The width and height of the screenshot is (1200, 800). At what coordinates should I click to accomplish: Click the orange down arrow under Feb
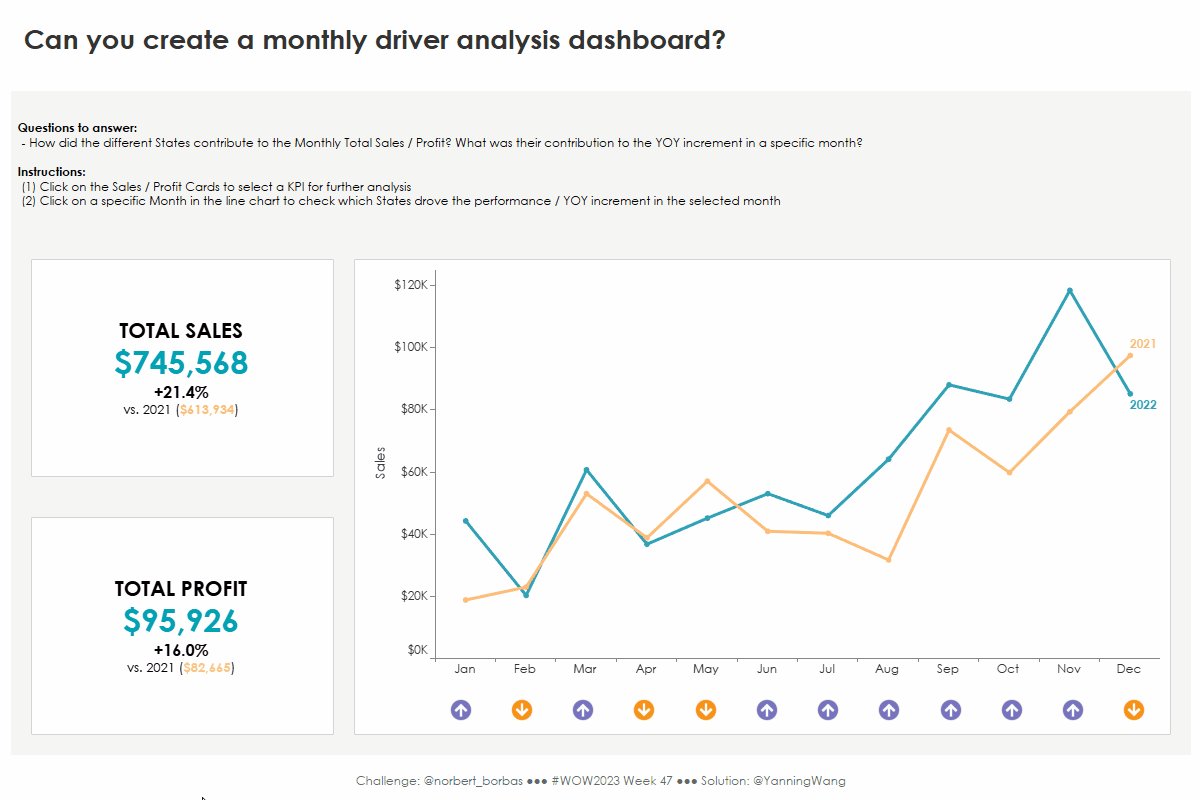[x=522, y=710]
